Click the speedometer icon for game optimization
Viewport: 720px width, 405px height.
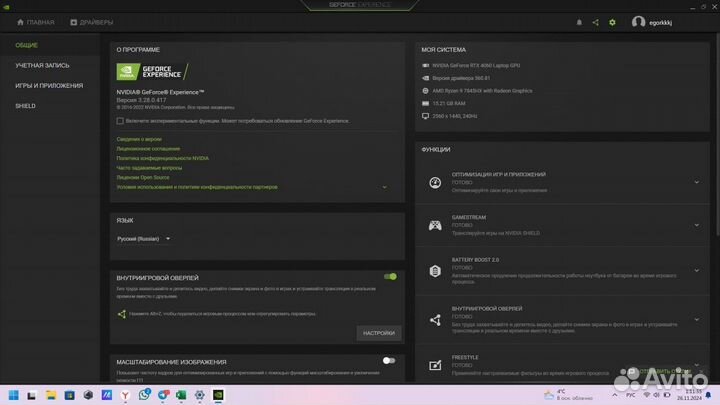[435, 182]
